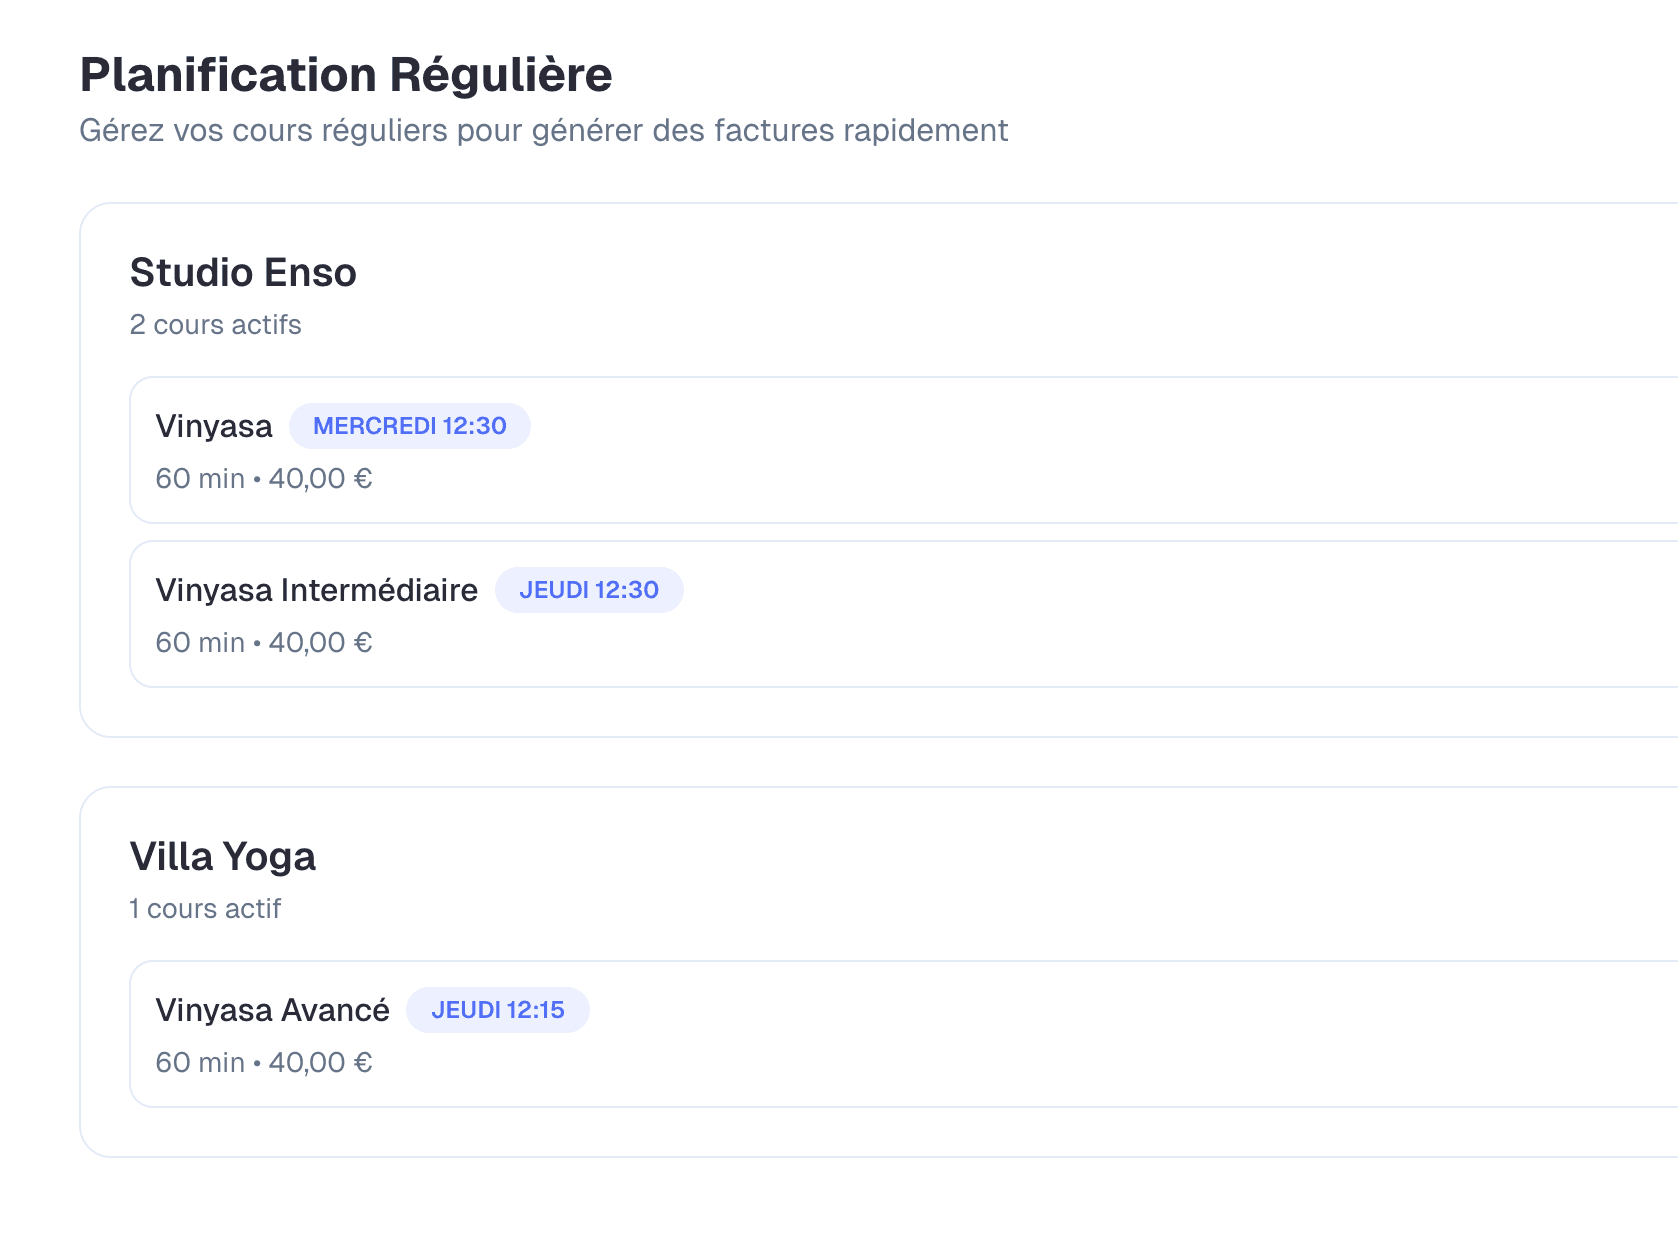Click the JEUDI 12:30 schedule badge

588,590
